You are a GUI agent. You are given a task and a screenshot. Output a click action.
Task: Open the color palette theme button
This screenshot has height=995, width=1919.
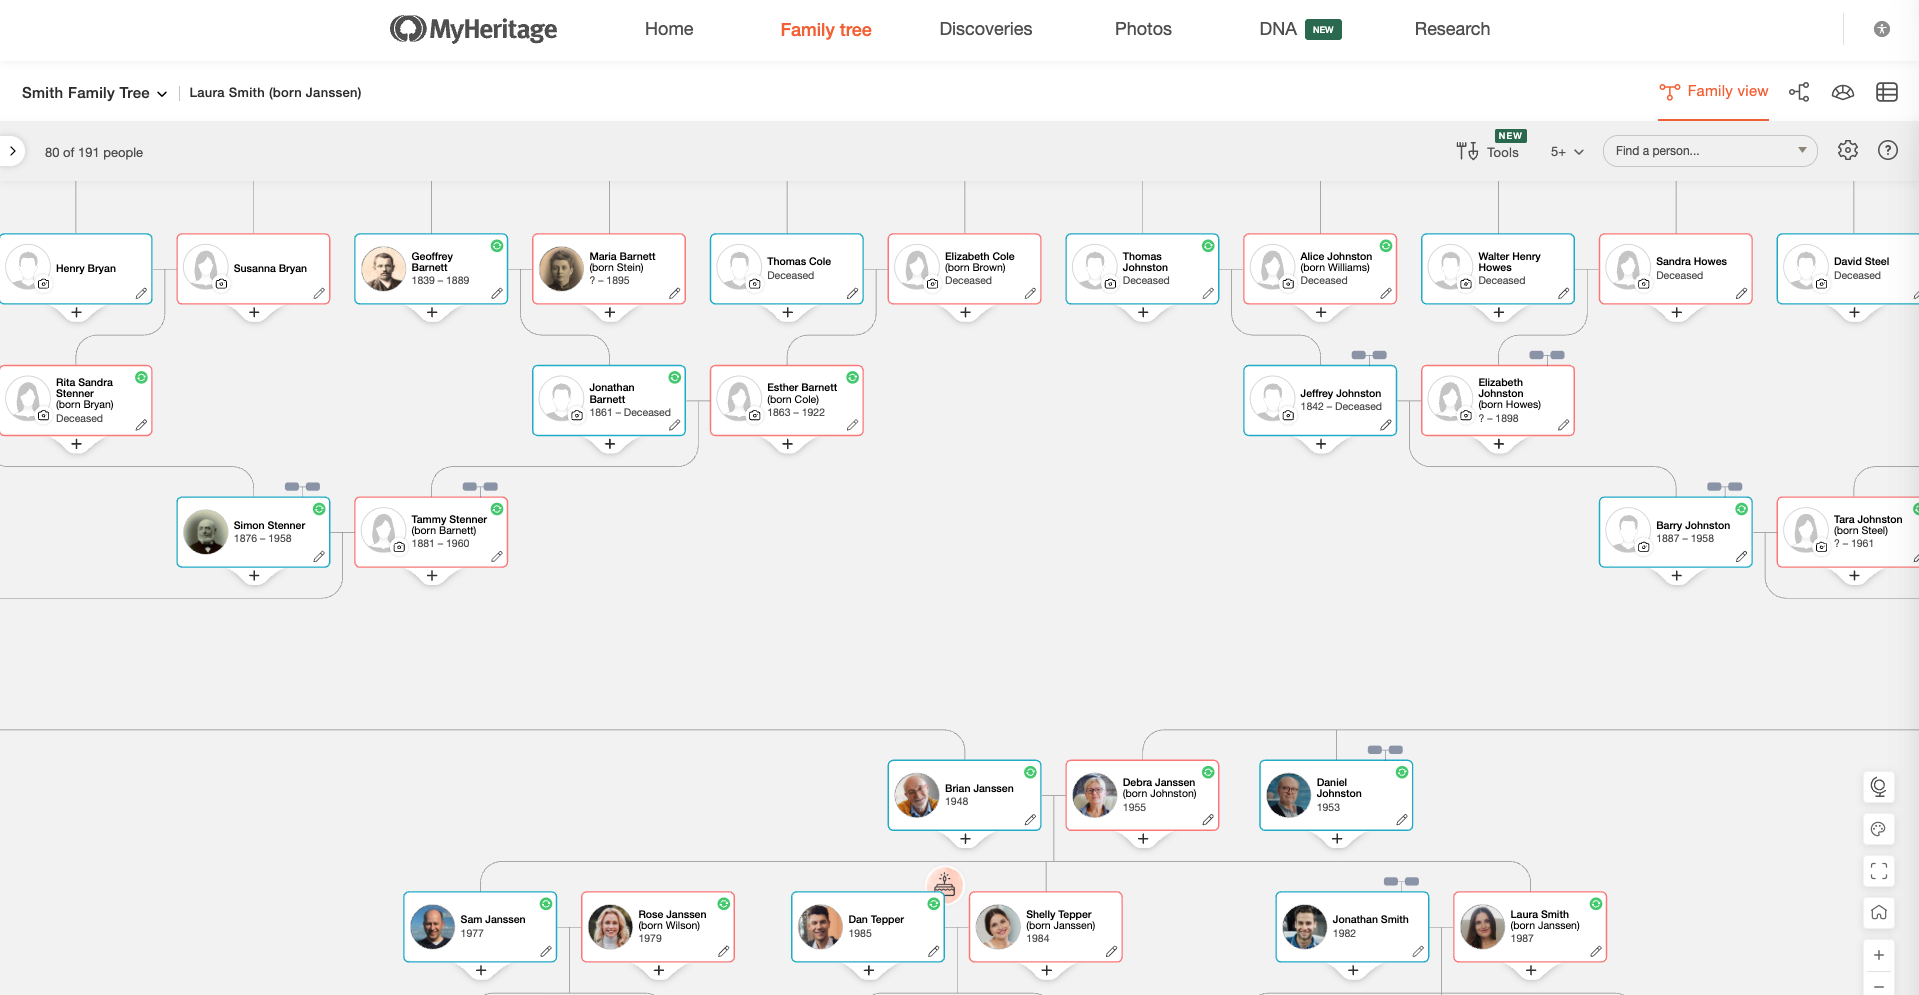[1879, 829]
